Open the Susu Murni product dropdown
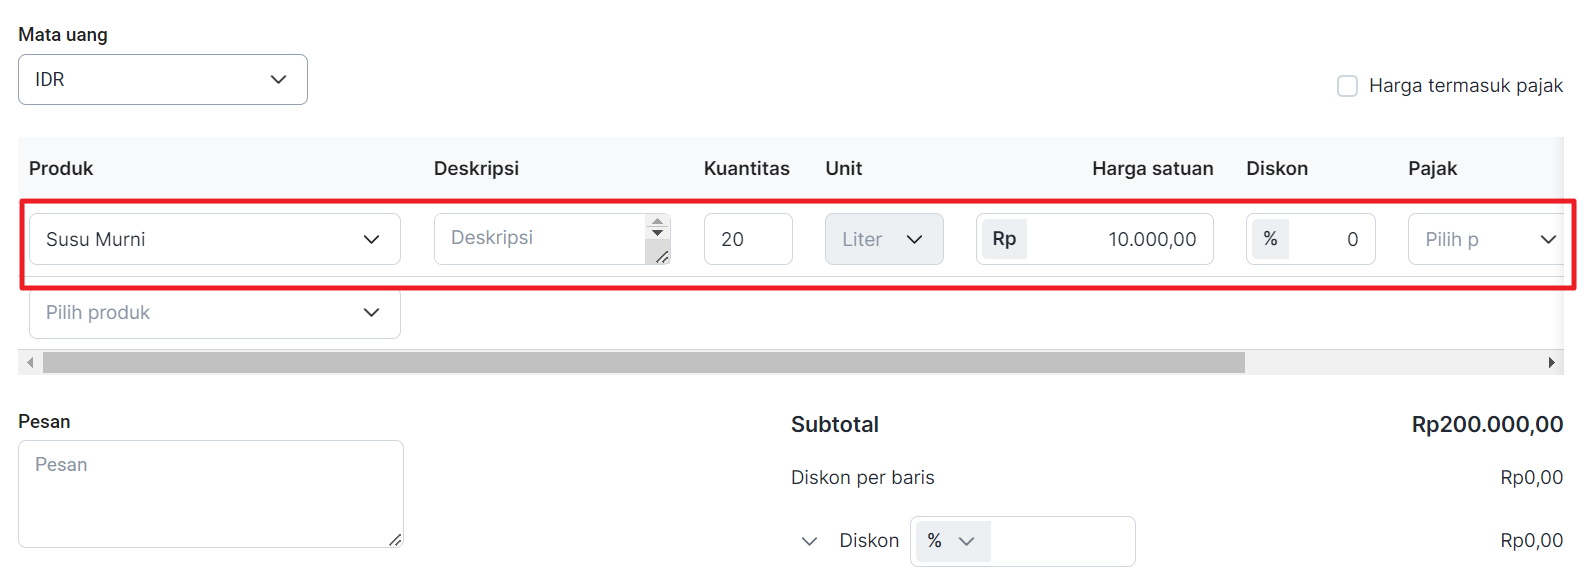1595x572 pixels. point(214,239)
